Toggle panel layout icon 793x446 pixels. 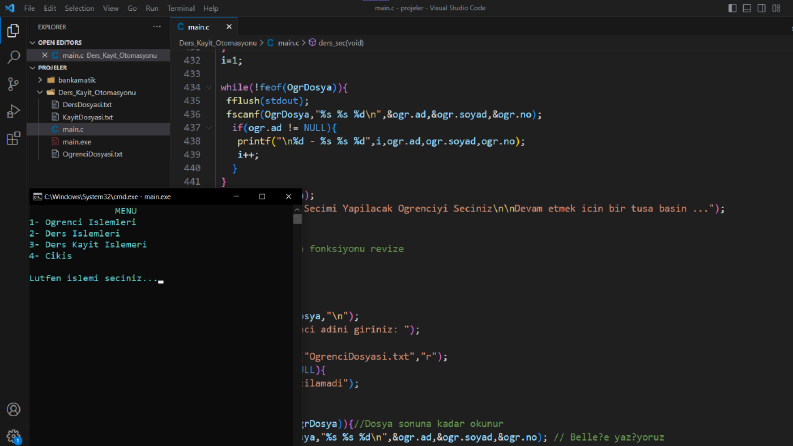pos(747,8)
